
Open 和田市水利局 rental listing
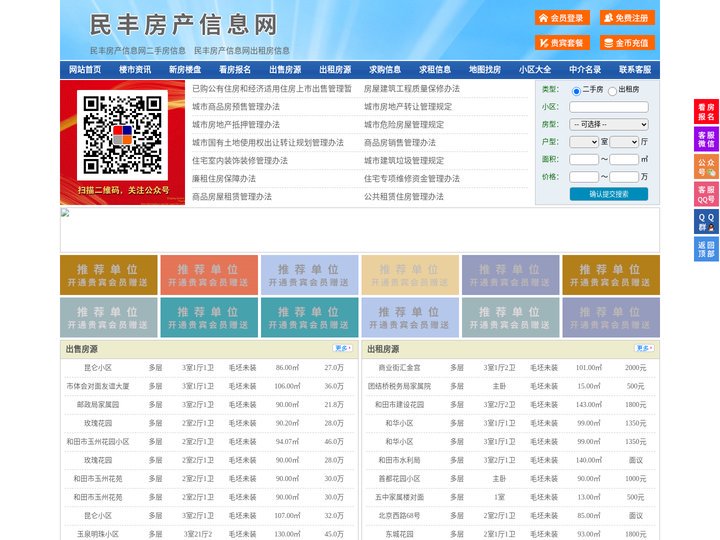pos(399,460)
